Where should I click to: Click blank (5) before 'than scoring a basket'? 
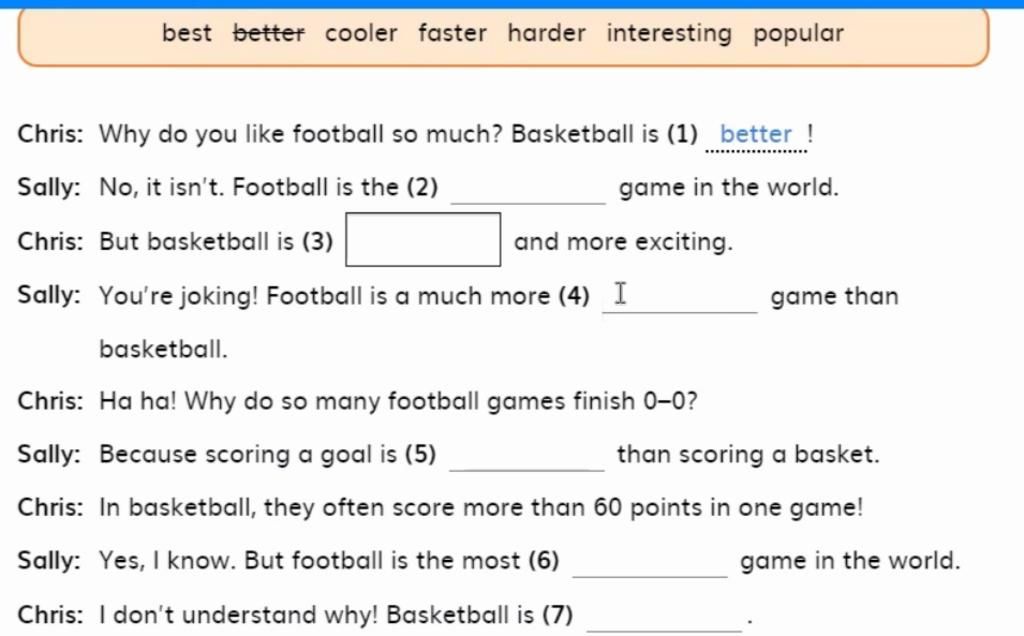coord(527,456)
